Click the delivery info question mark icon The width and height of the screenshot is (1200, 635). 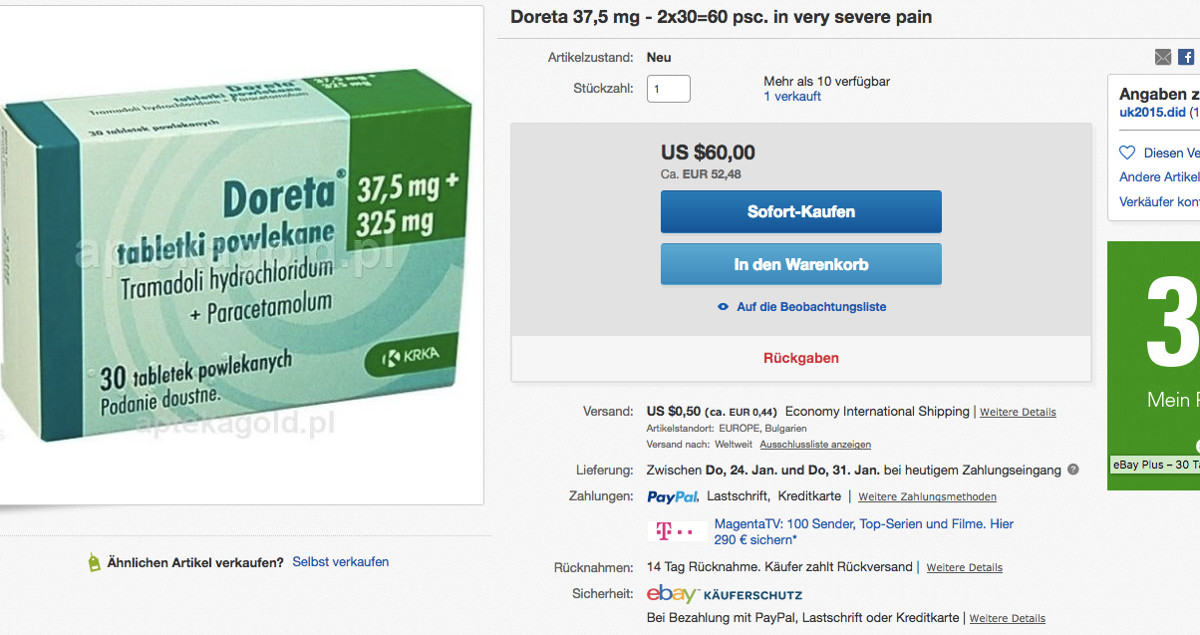click(x=1073, y=470)
